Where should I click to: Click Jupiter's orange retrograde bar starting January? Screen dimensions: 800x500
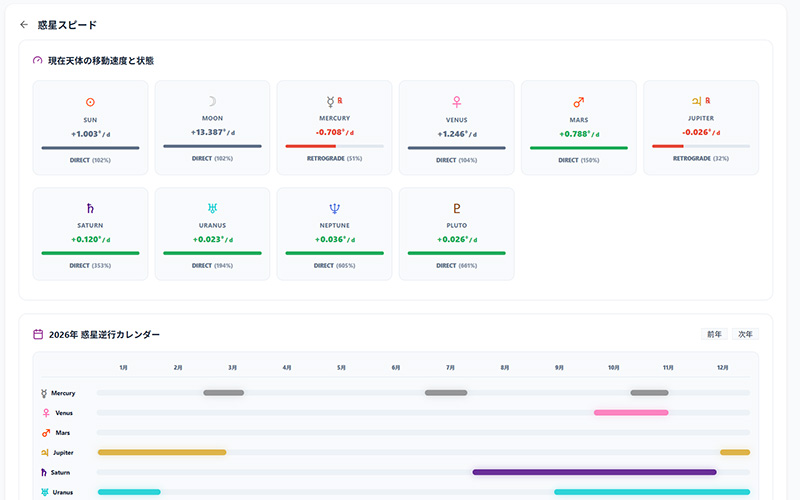pyautogui.click(x=162, y=452)
